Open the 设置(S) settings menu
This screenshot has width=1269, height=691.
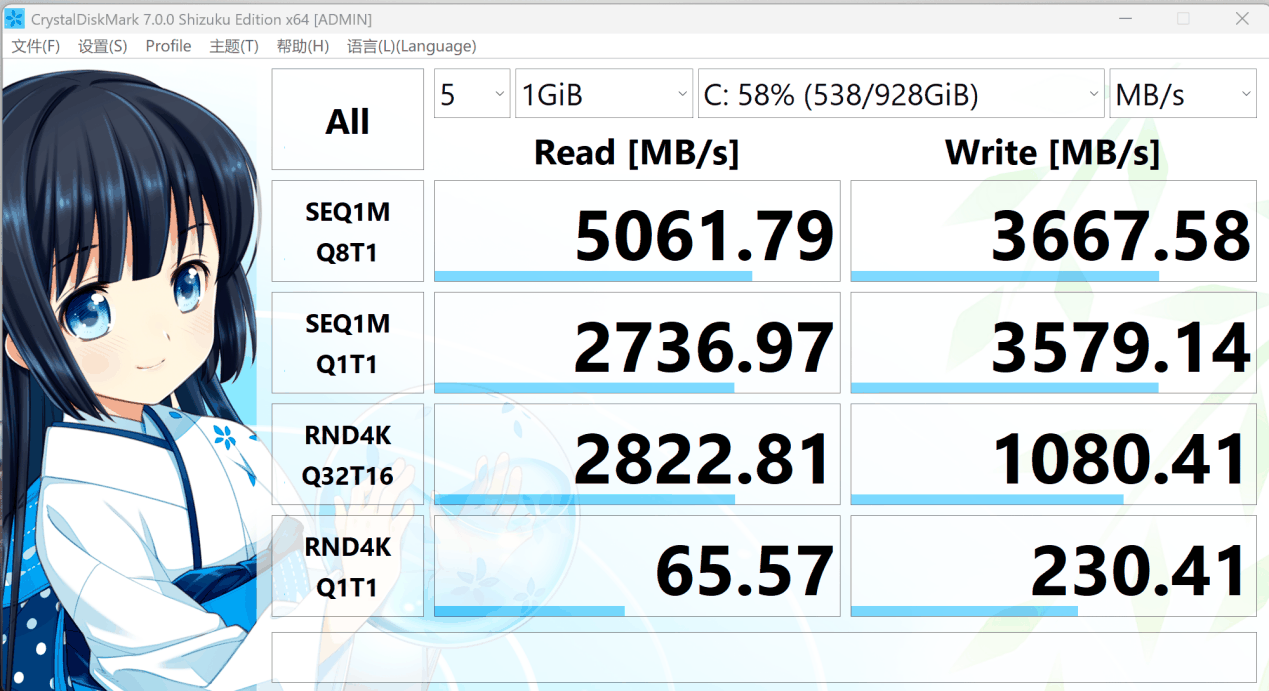pos(102,46)
